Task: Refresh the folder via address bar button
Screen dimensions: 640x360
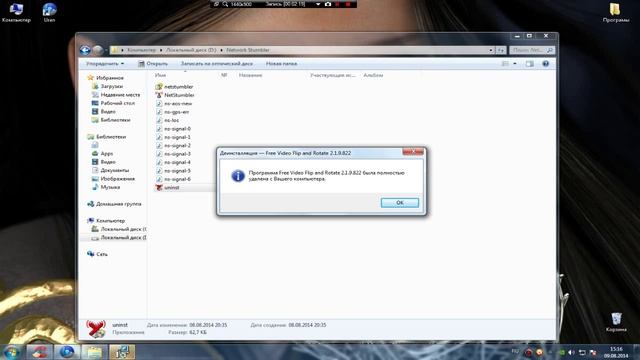Action: coord(500,50)
